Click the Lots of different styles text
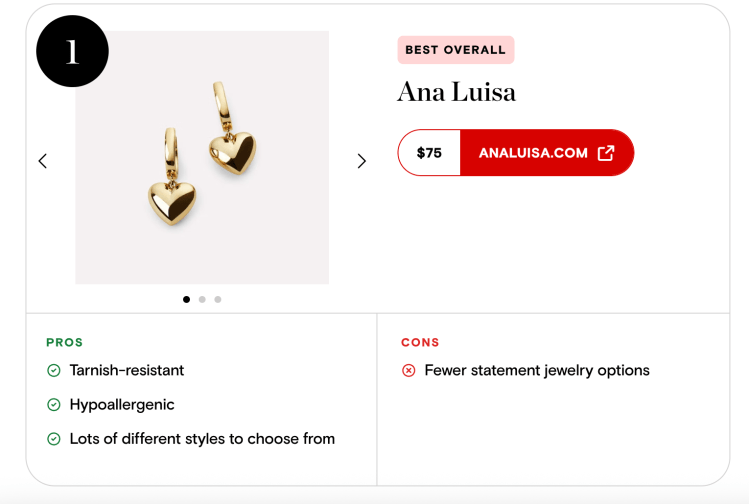 (x=202, y=439)
